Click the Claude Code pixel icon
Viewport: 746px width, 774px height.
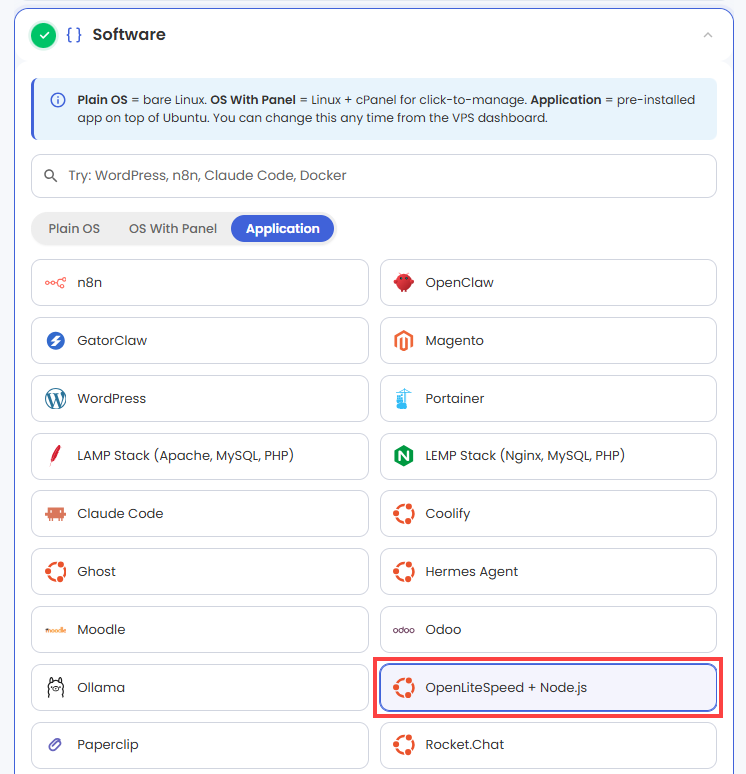[55, 514]
